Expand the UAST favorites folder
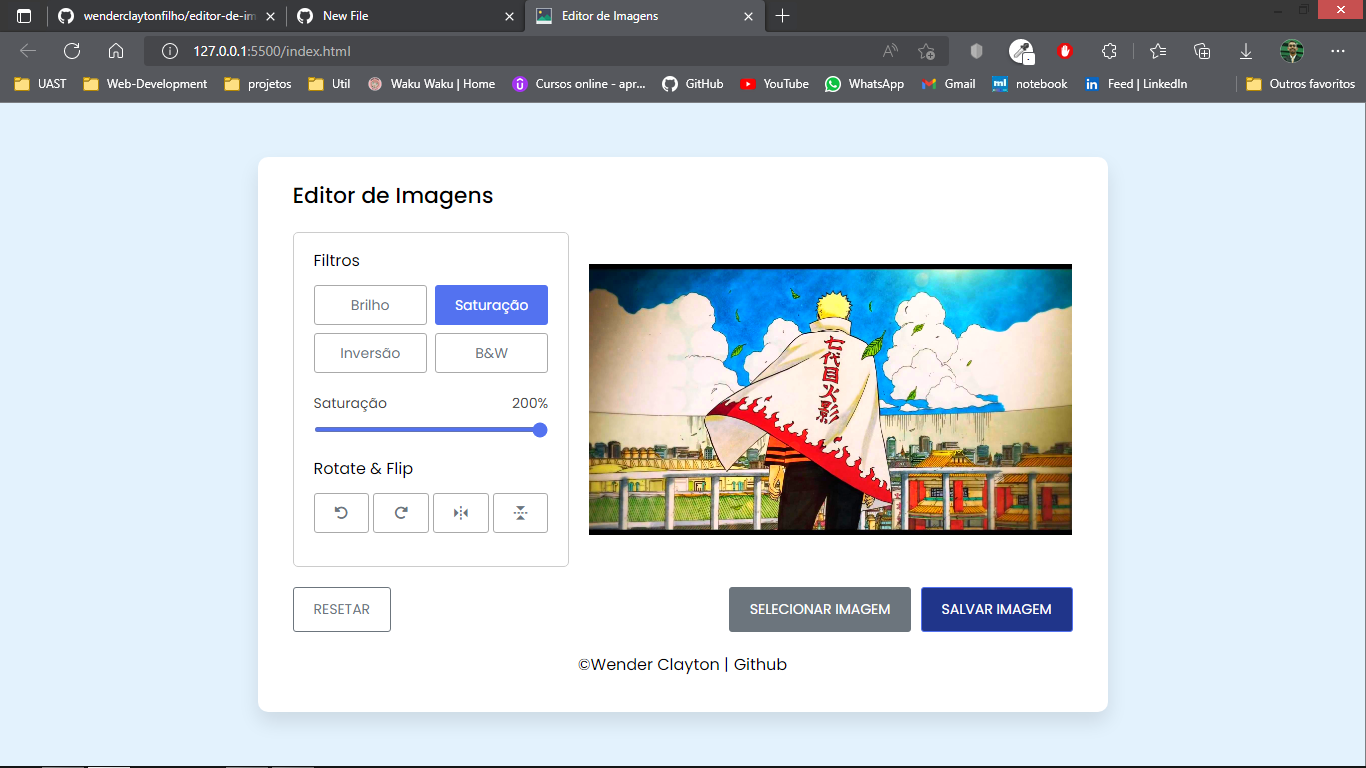The width and height of the screenshot is (1366, 768). 38,84
